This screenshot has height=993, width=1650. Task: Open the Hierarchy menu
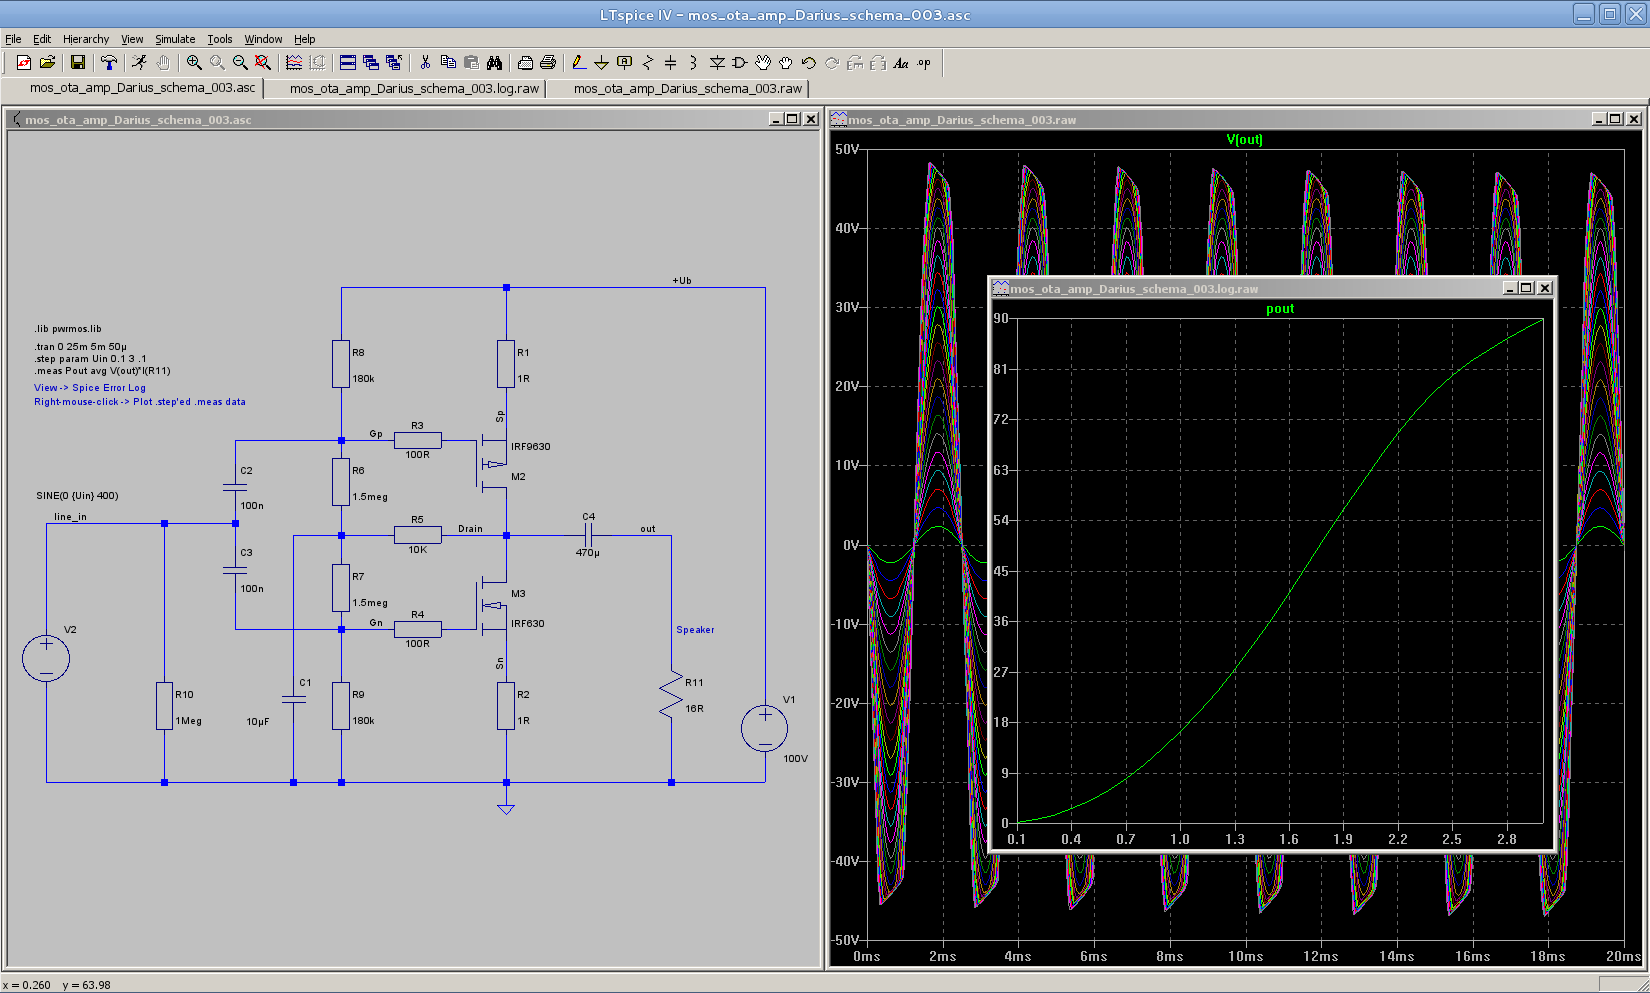click(86, 39)
